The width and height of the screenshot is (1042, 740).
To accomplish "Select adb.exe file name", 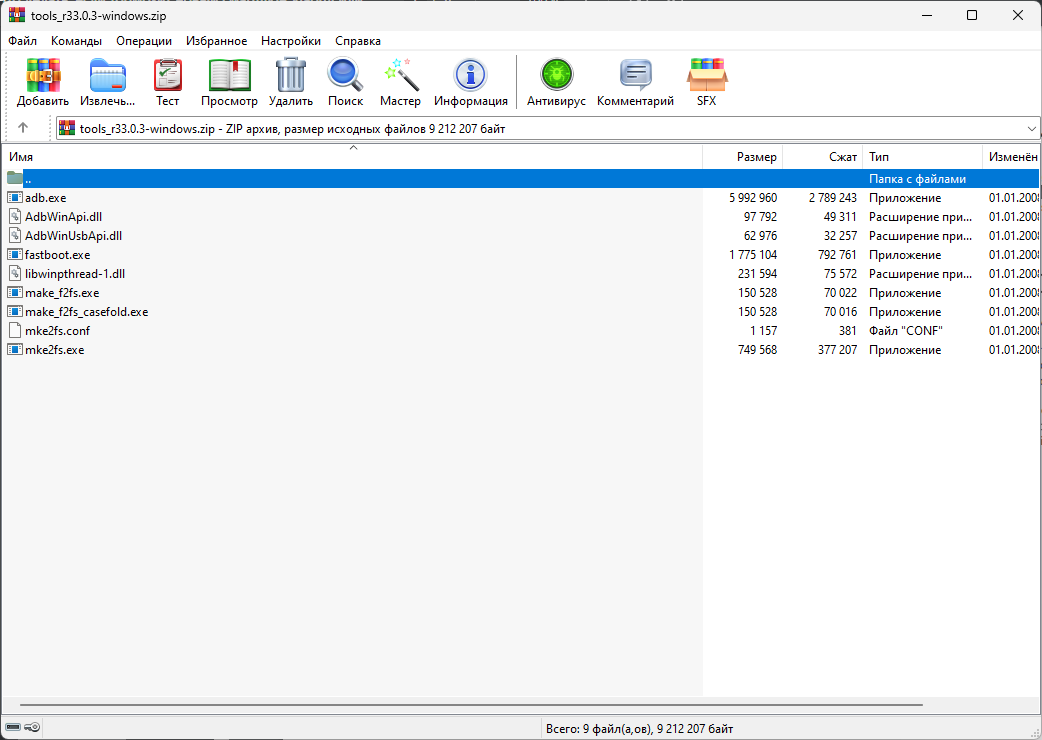I will 46,197.
